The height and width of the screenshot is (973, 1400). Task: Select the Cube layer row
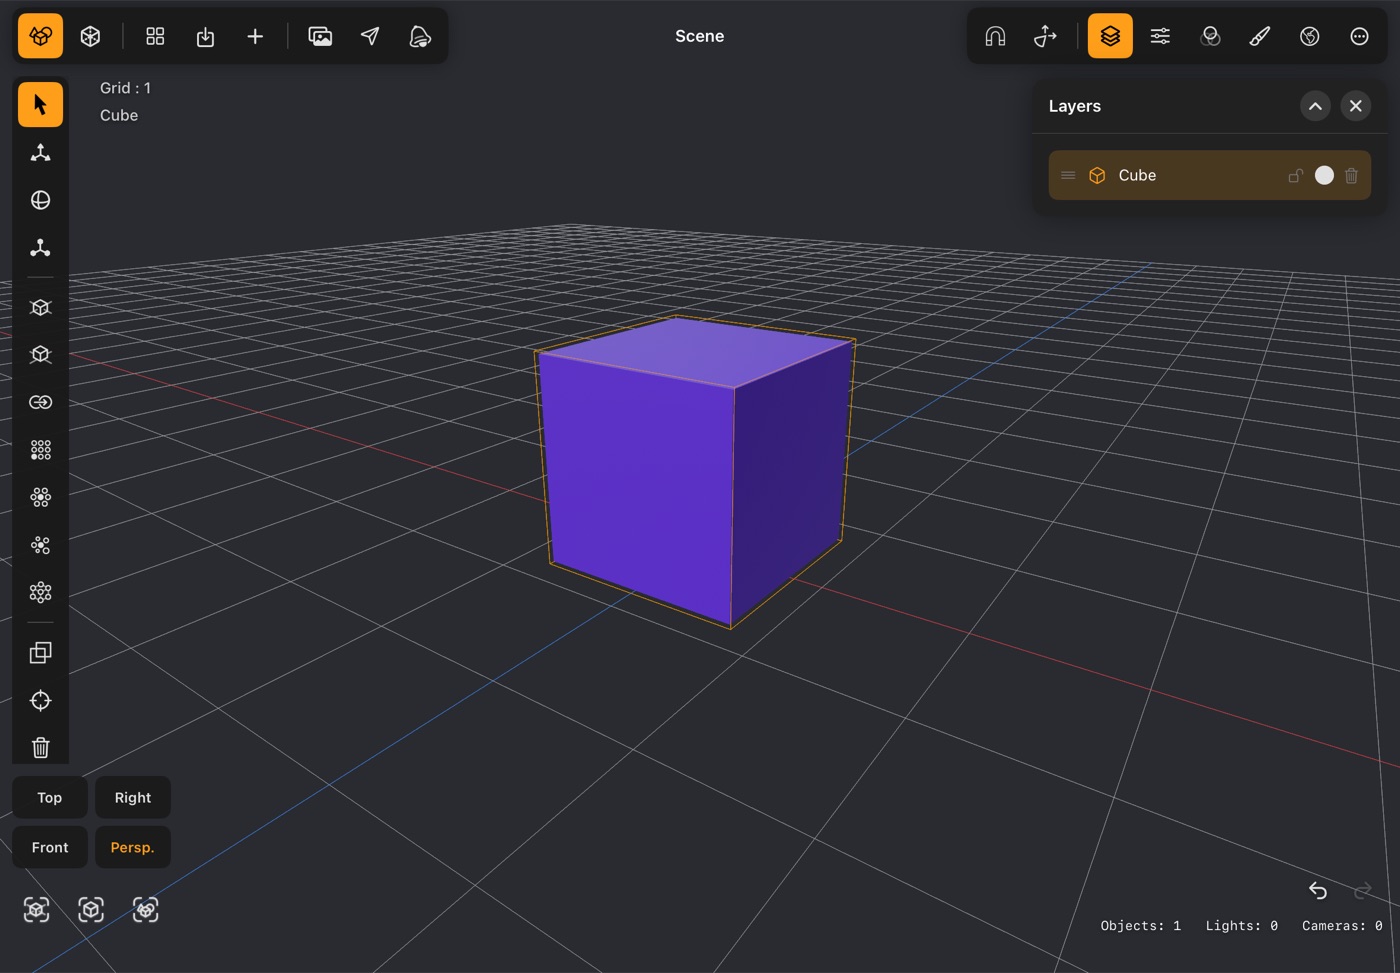click(x=1209, y=175)
